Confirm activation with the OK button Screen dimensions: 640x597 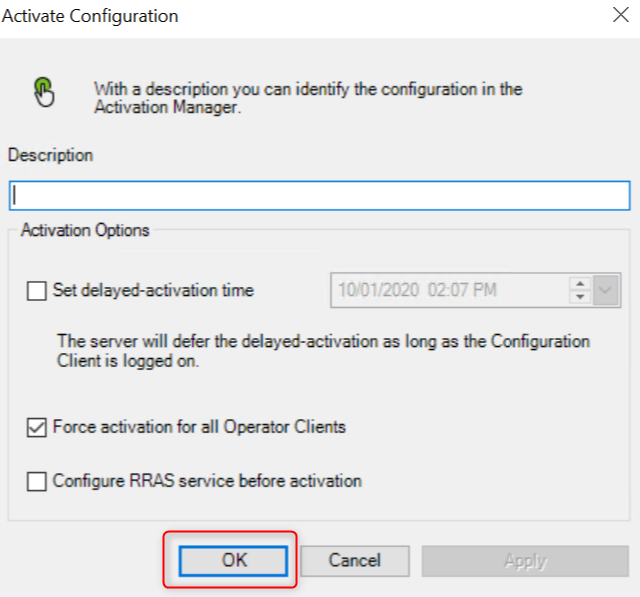(234, 560)
